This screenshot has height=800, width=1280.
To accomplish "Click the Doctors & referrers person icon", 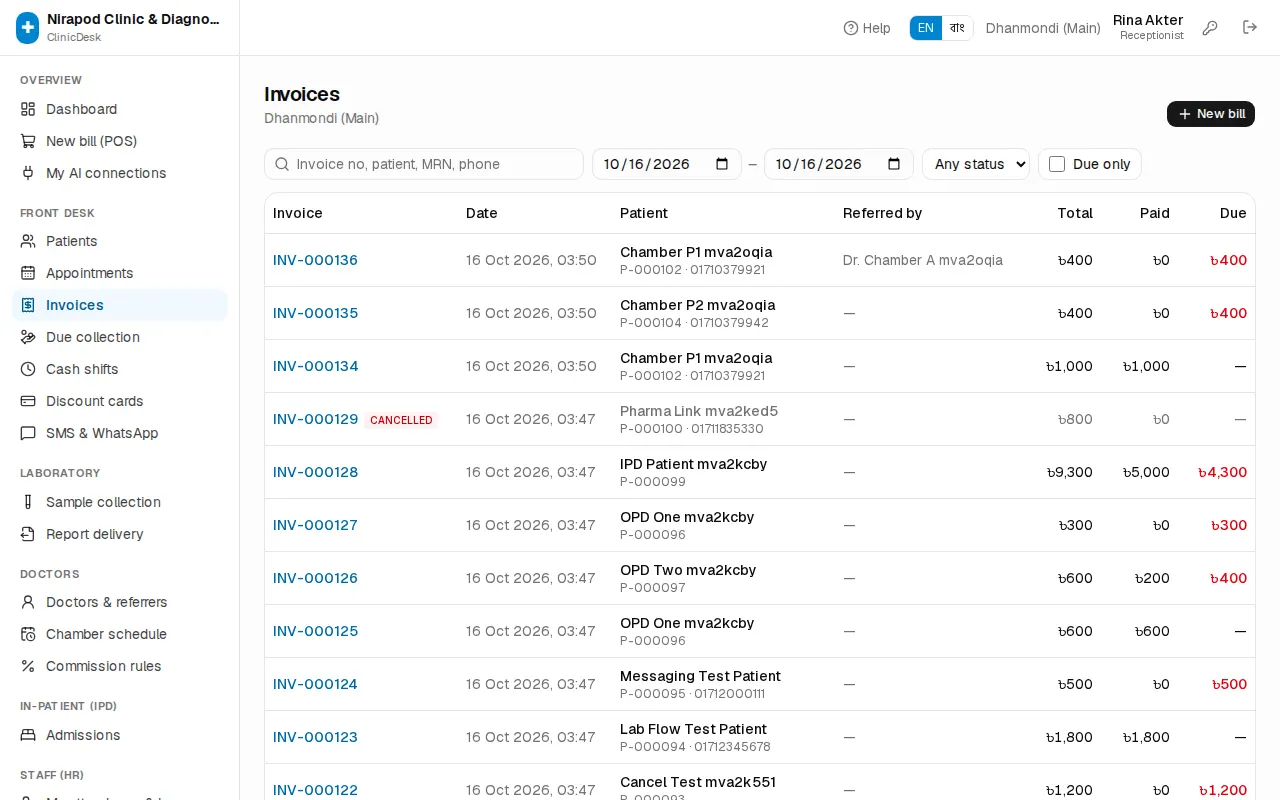I will point(28,602).
